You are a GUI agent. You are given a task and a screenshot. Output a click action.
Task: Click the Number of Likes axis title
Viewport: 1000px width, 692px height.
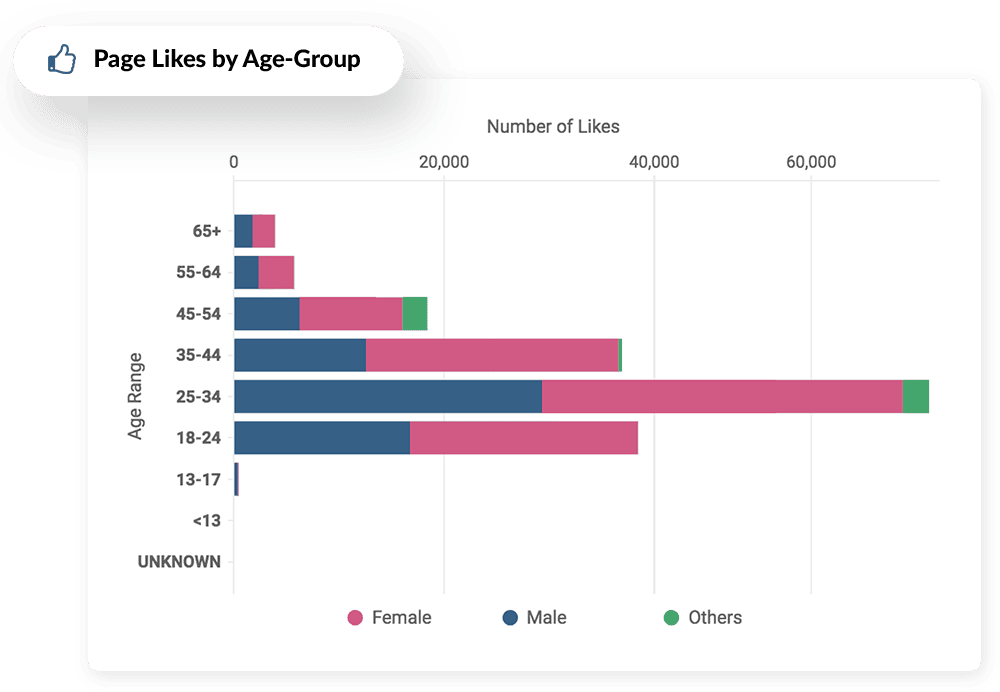pyautogui.click(x=553, y=127)
